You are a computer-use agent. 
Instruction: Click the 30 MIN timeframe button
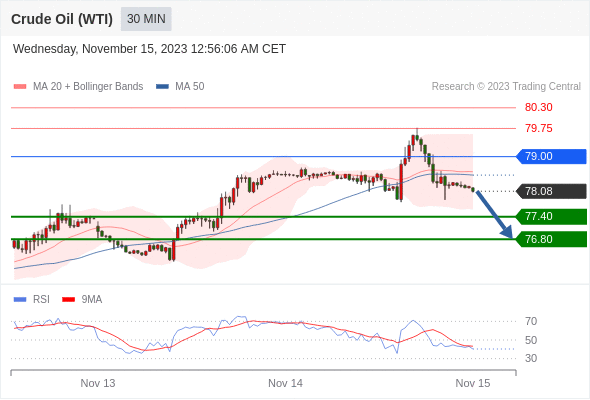point(146,19)
